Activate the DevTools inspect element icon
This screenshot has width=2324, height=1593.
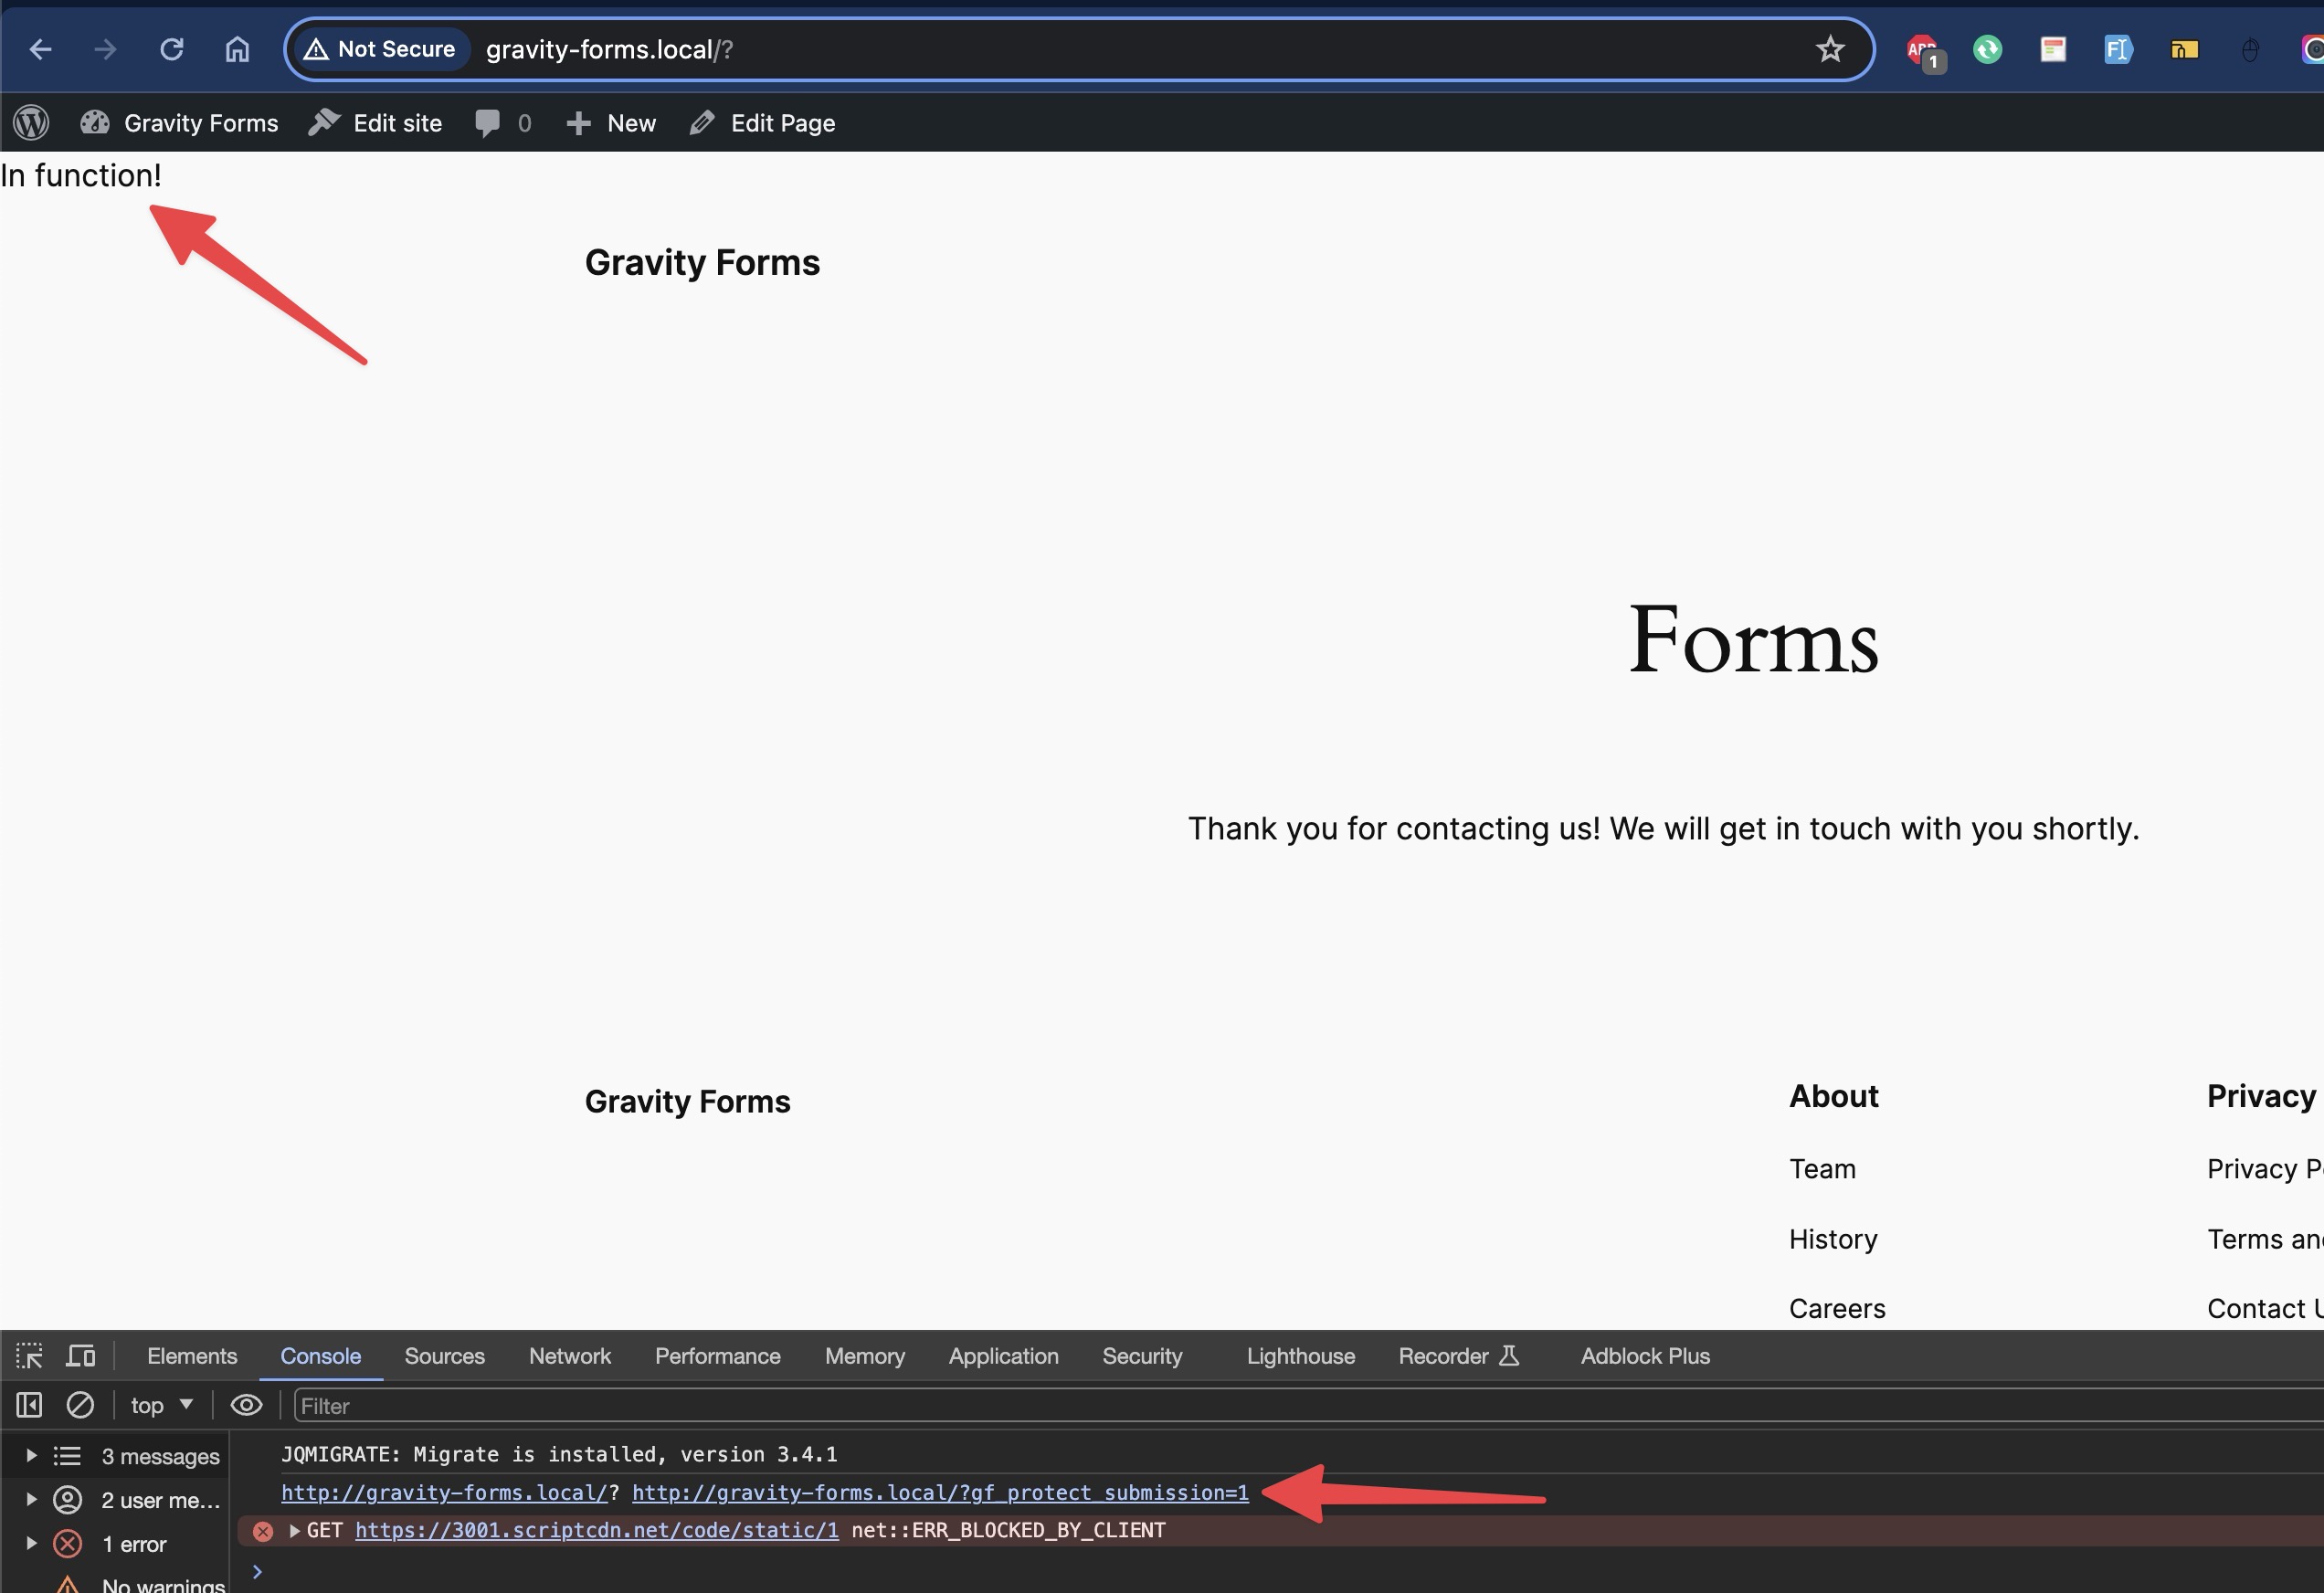[29, 1356]
